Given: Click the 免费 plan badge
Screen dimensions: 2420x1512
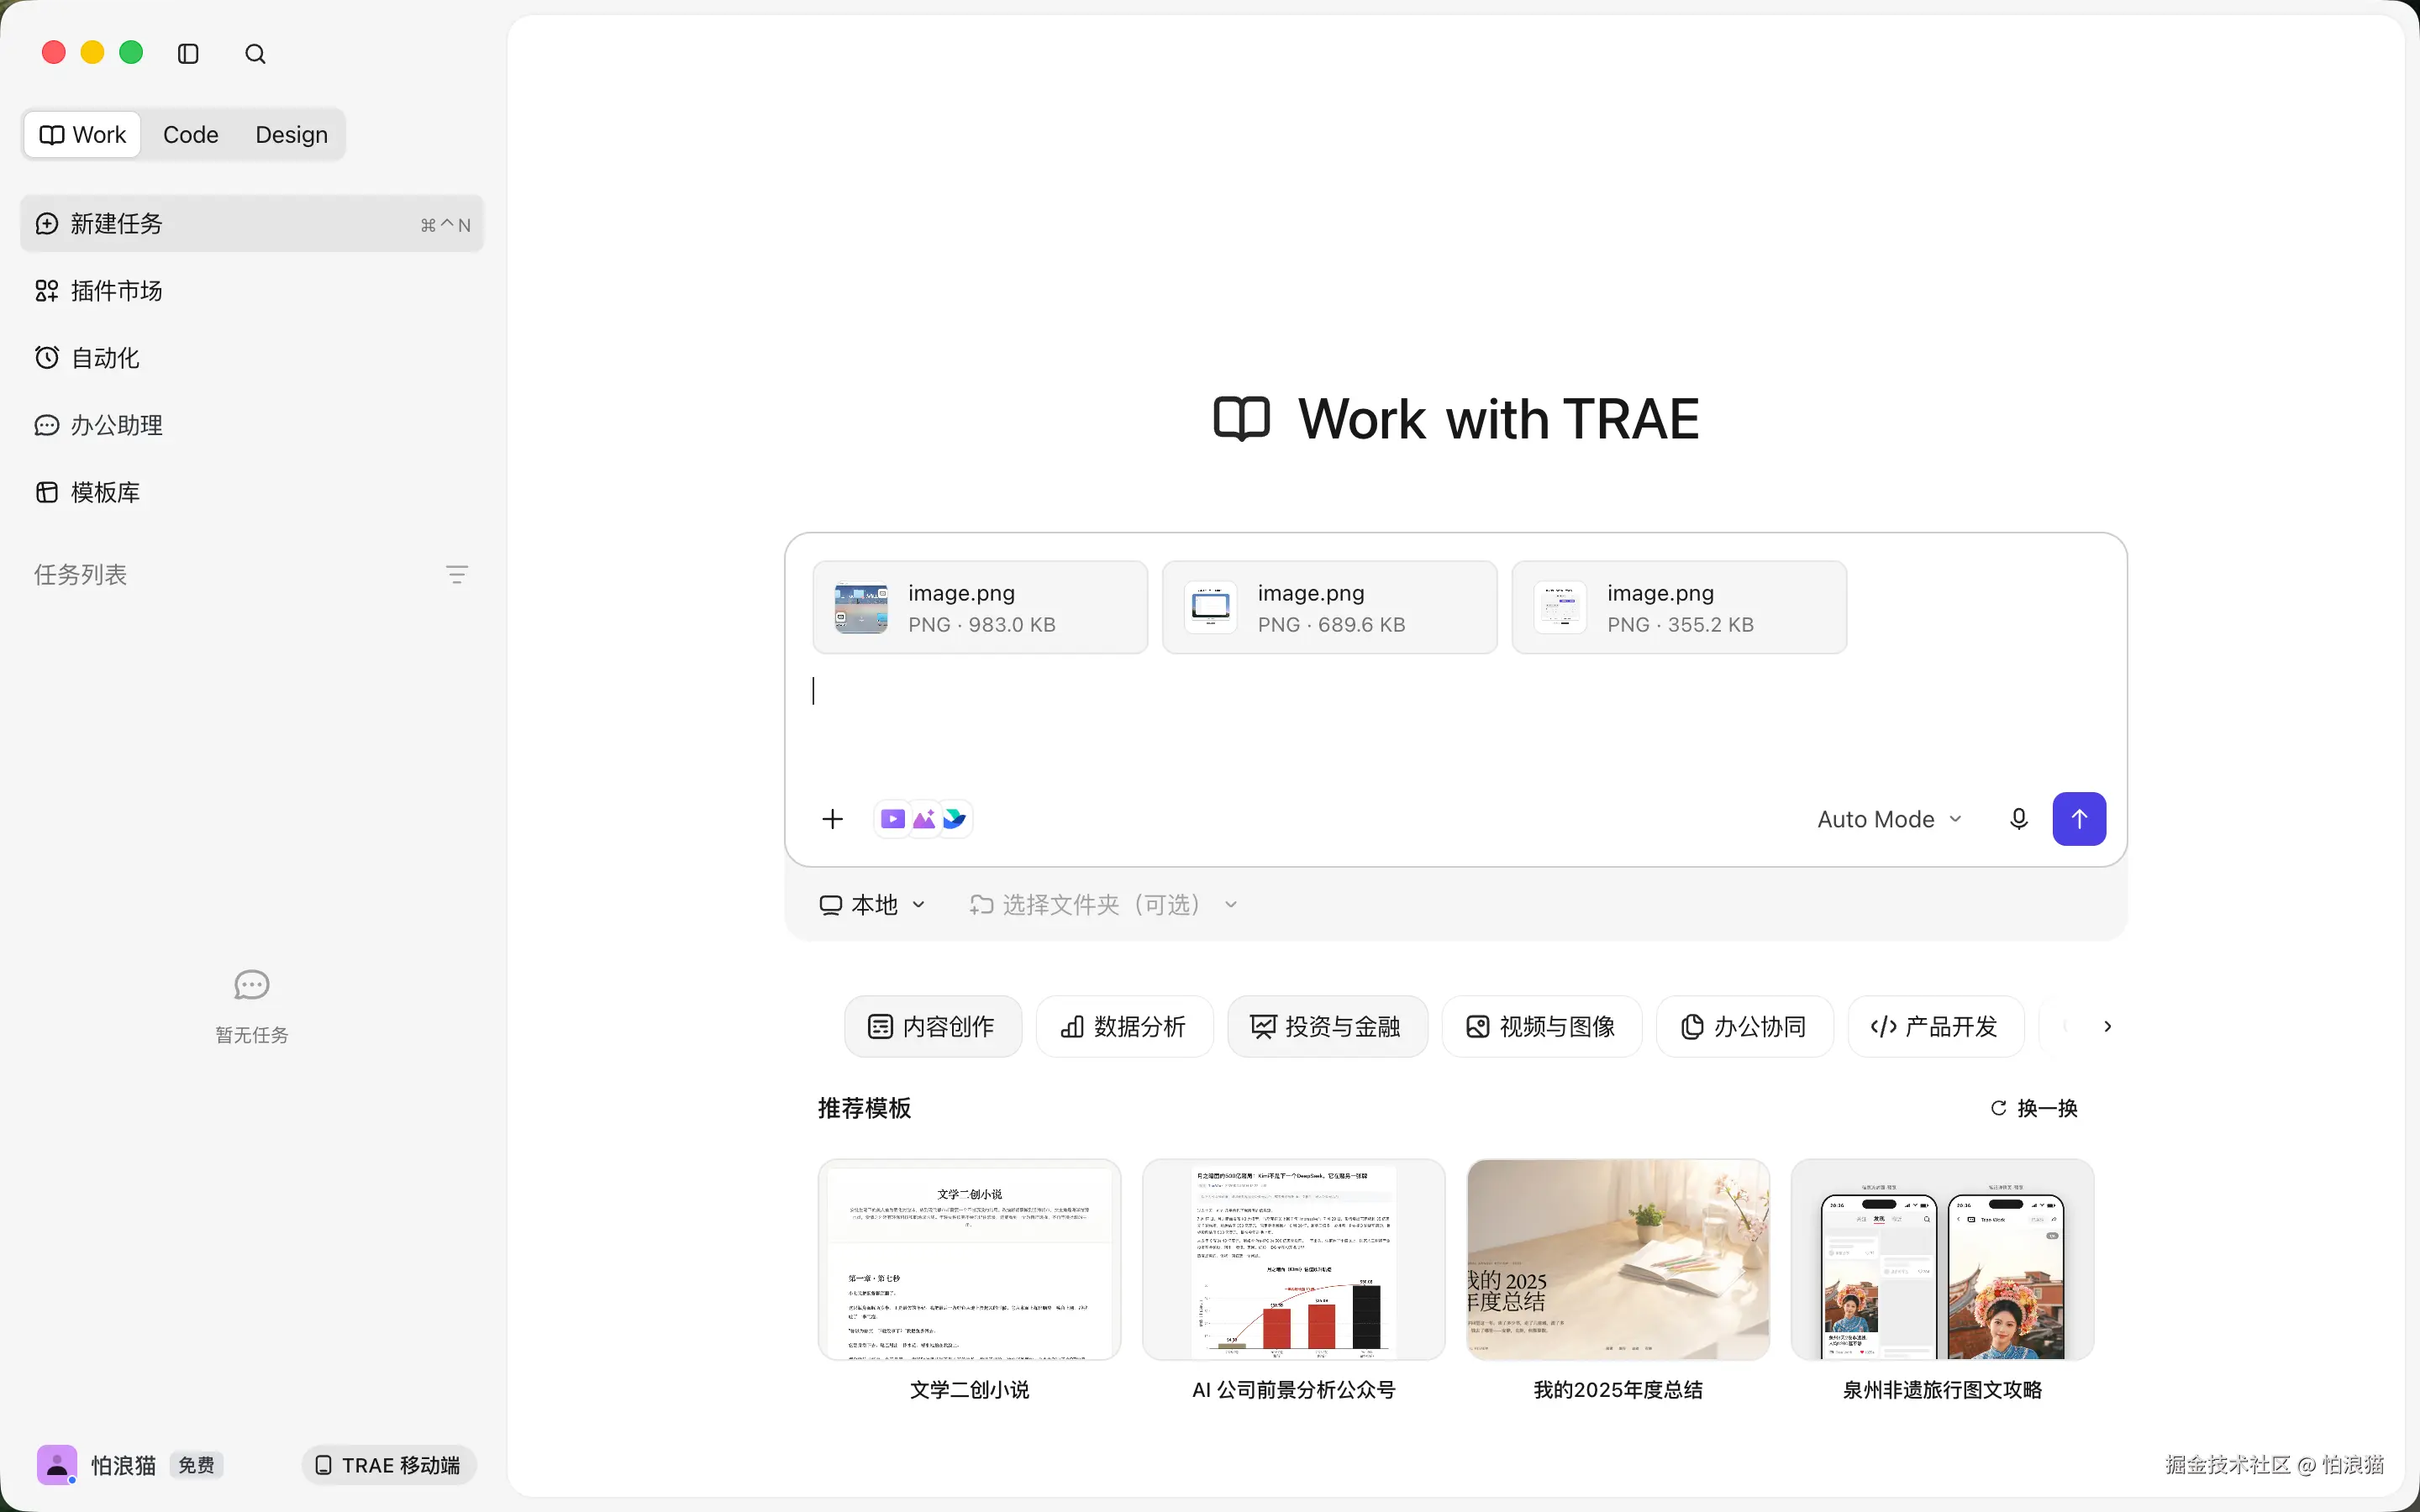Looking at the screenshot, I should (x=196, y=1466).
